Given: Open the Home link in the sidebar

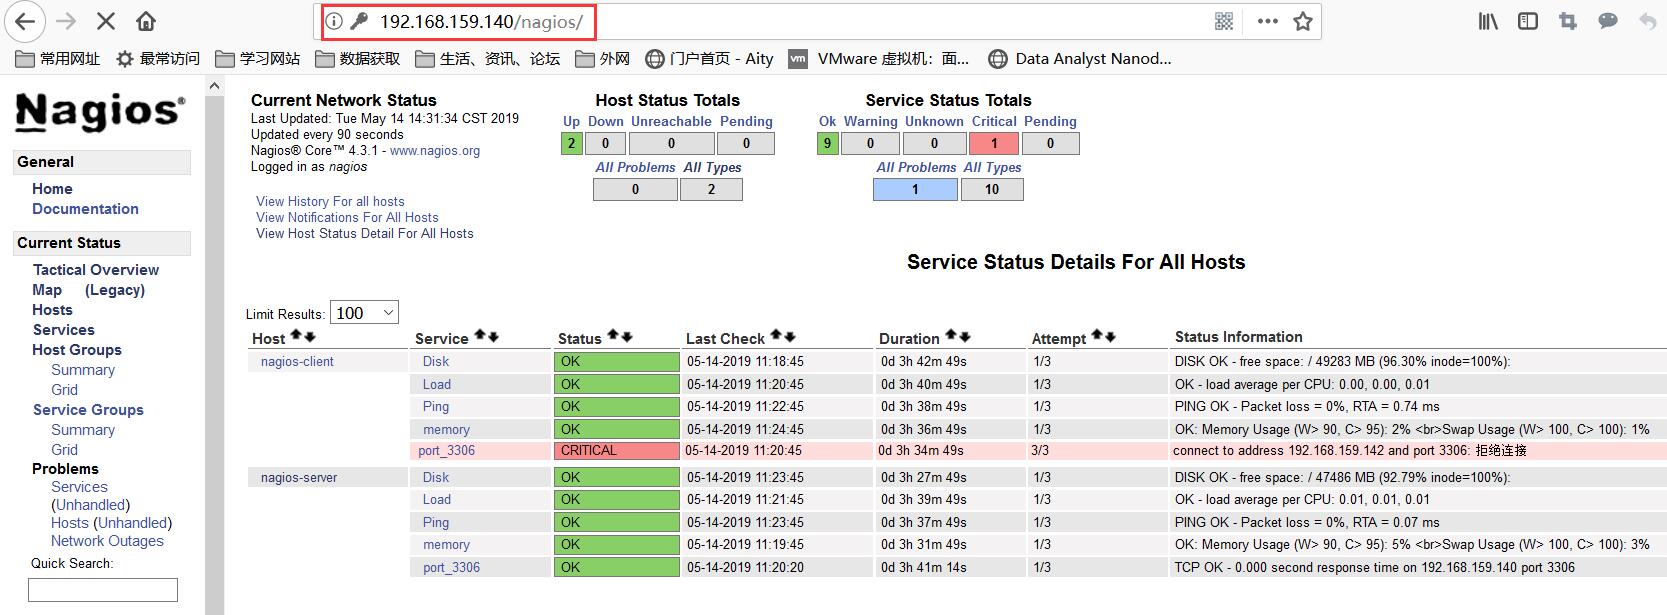Looking at the screenshot, I should pos(52,189).
